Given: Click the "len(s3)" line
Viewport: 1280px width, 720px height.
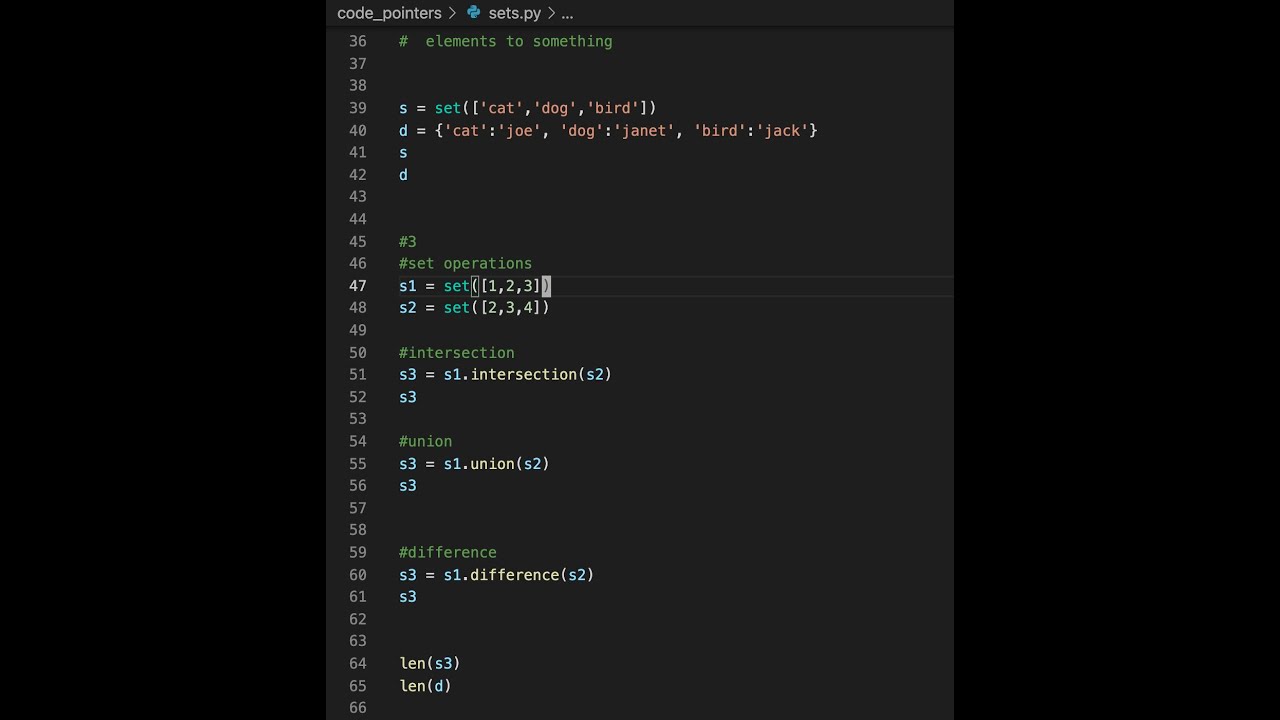Looking at the screenshot, I should pyautogui.click(x=430, y=663).
